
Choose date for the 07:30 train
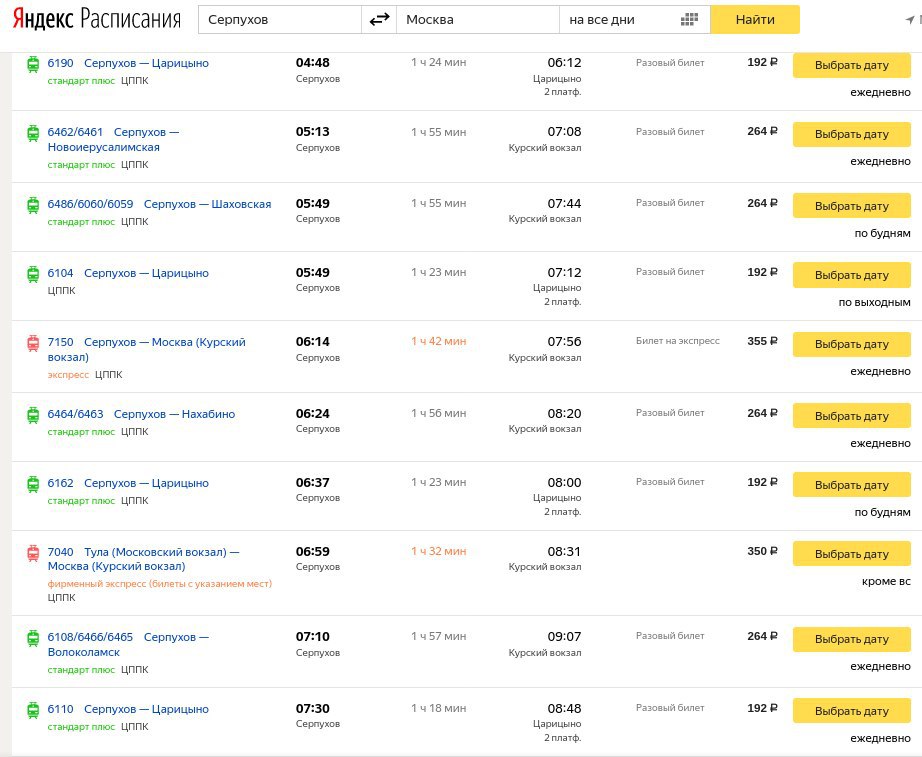click(851, 711)
